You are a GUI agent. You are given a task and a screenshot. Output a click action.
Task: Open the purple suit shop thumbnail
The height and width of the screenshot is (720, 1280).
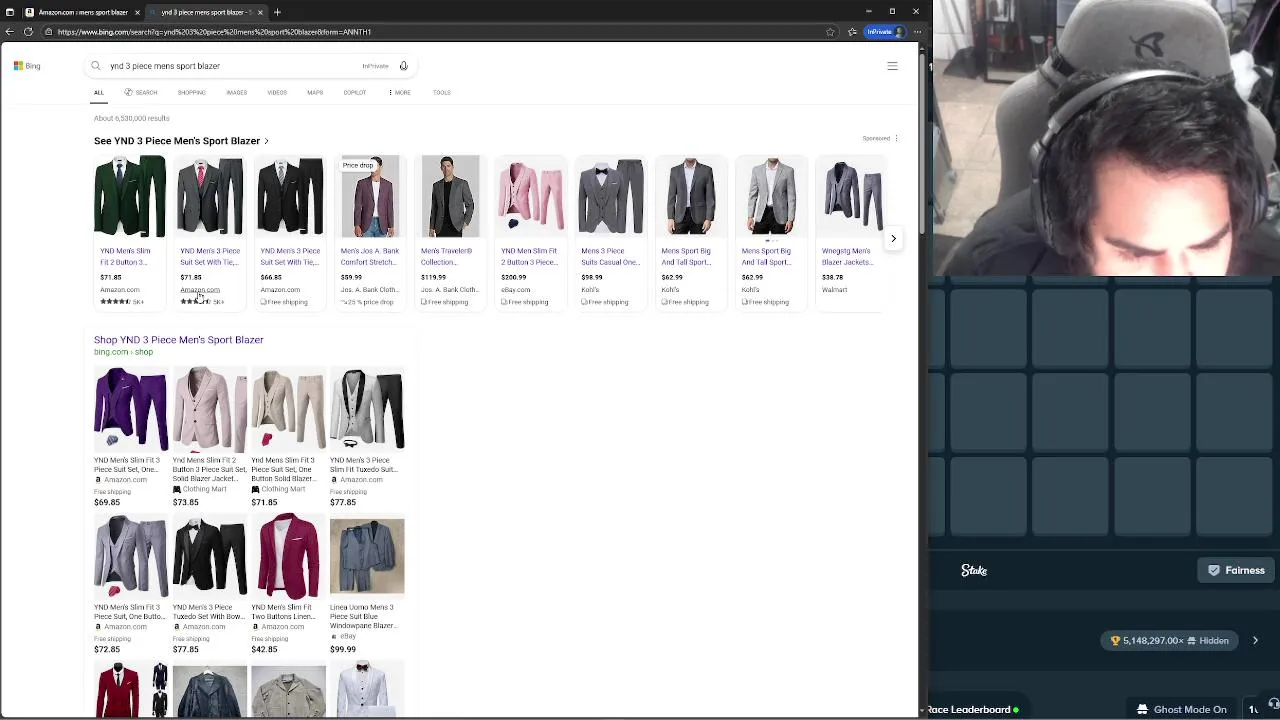click(130, 410)
